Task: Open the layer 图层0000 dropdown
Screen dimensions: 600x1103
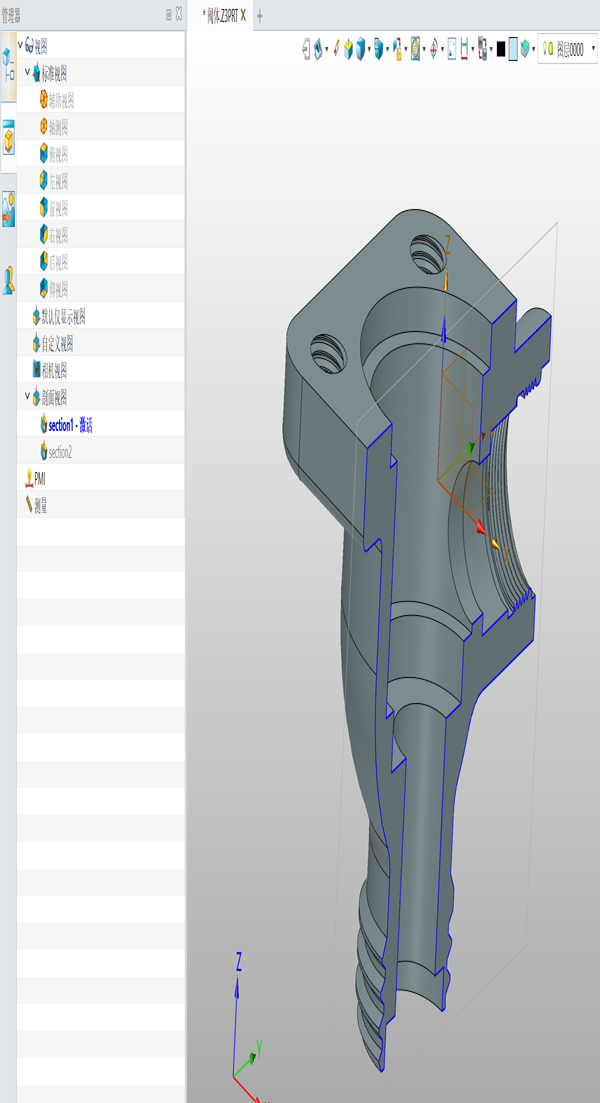Action: point(593,50)
